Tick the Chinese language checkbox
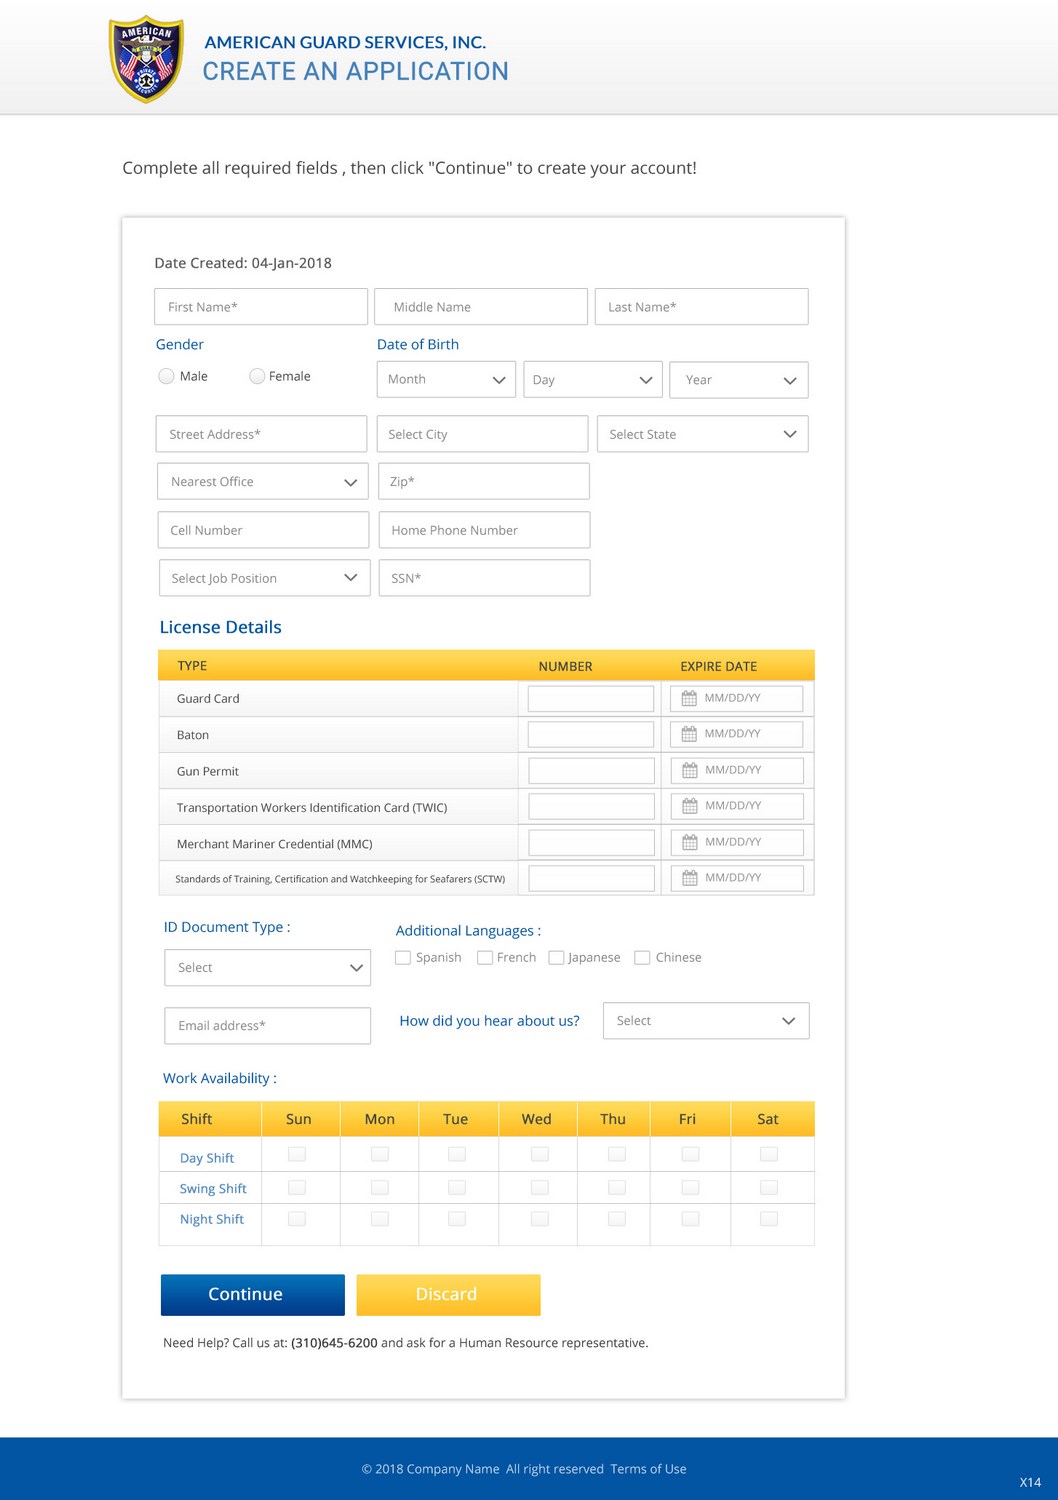This screenshot has height=1500, width=1058. coord(642,958)
